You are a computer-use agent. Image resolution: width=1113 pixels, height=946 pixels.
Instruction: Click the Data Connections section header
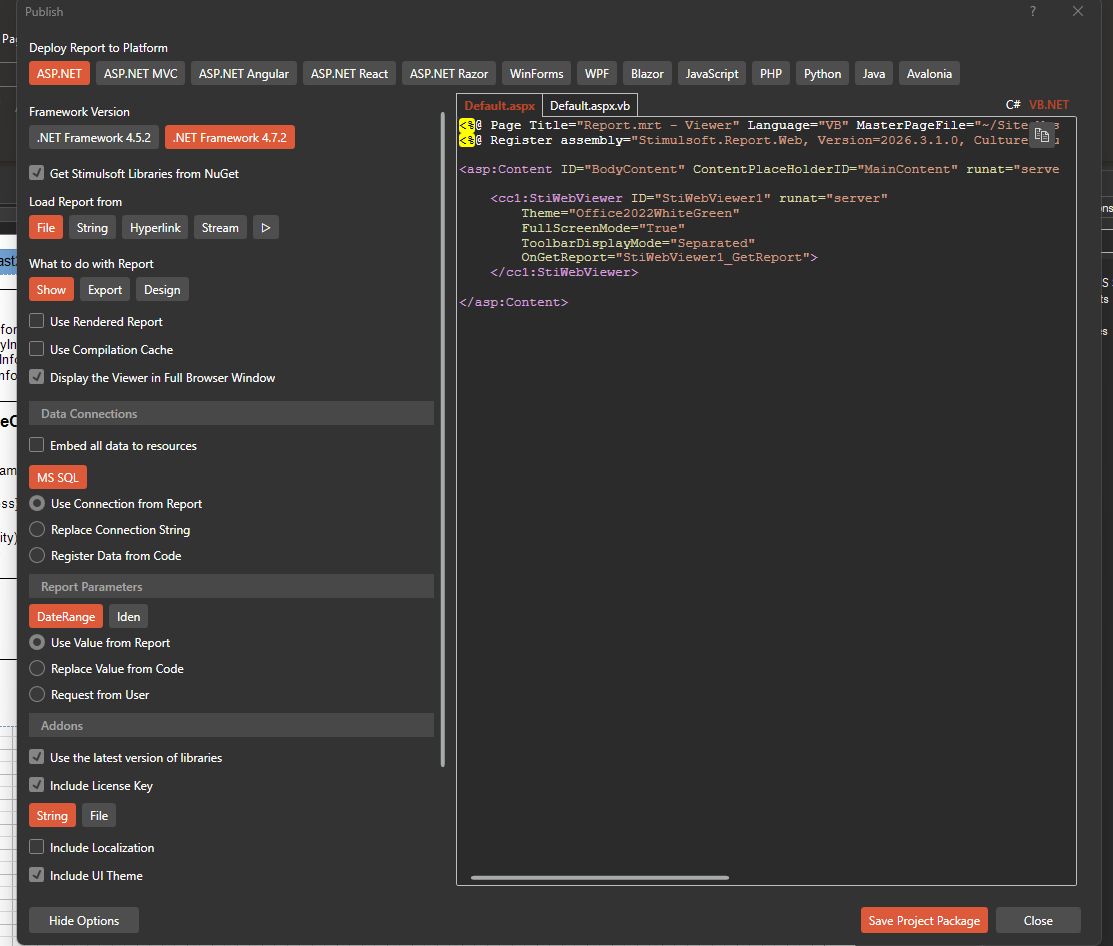click(x=231, y=414)
